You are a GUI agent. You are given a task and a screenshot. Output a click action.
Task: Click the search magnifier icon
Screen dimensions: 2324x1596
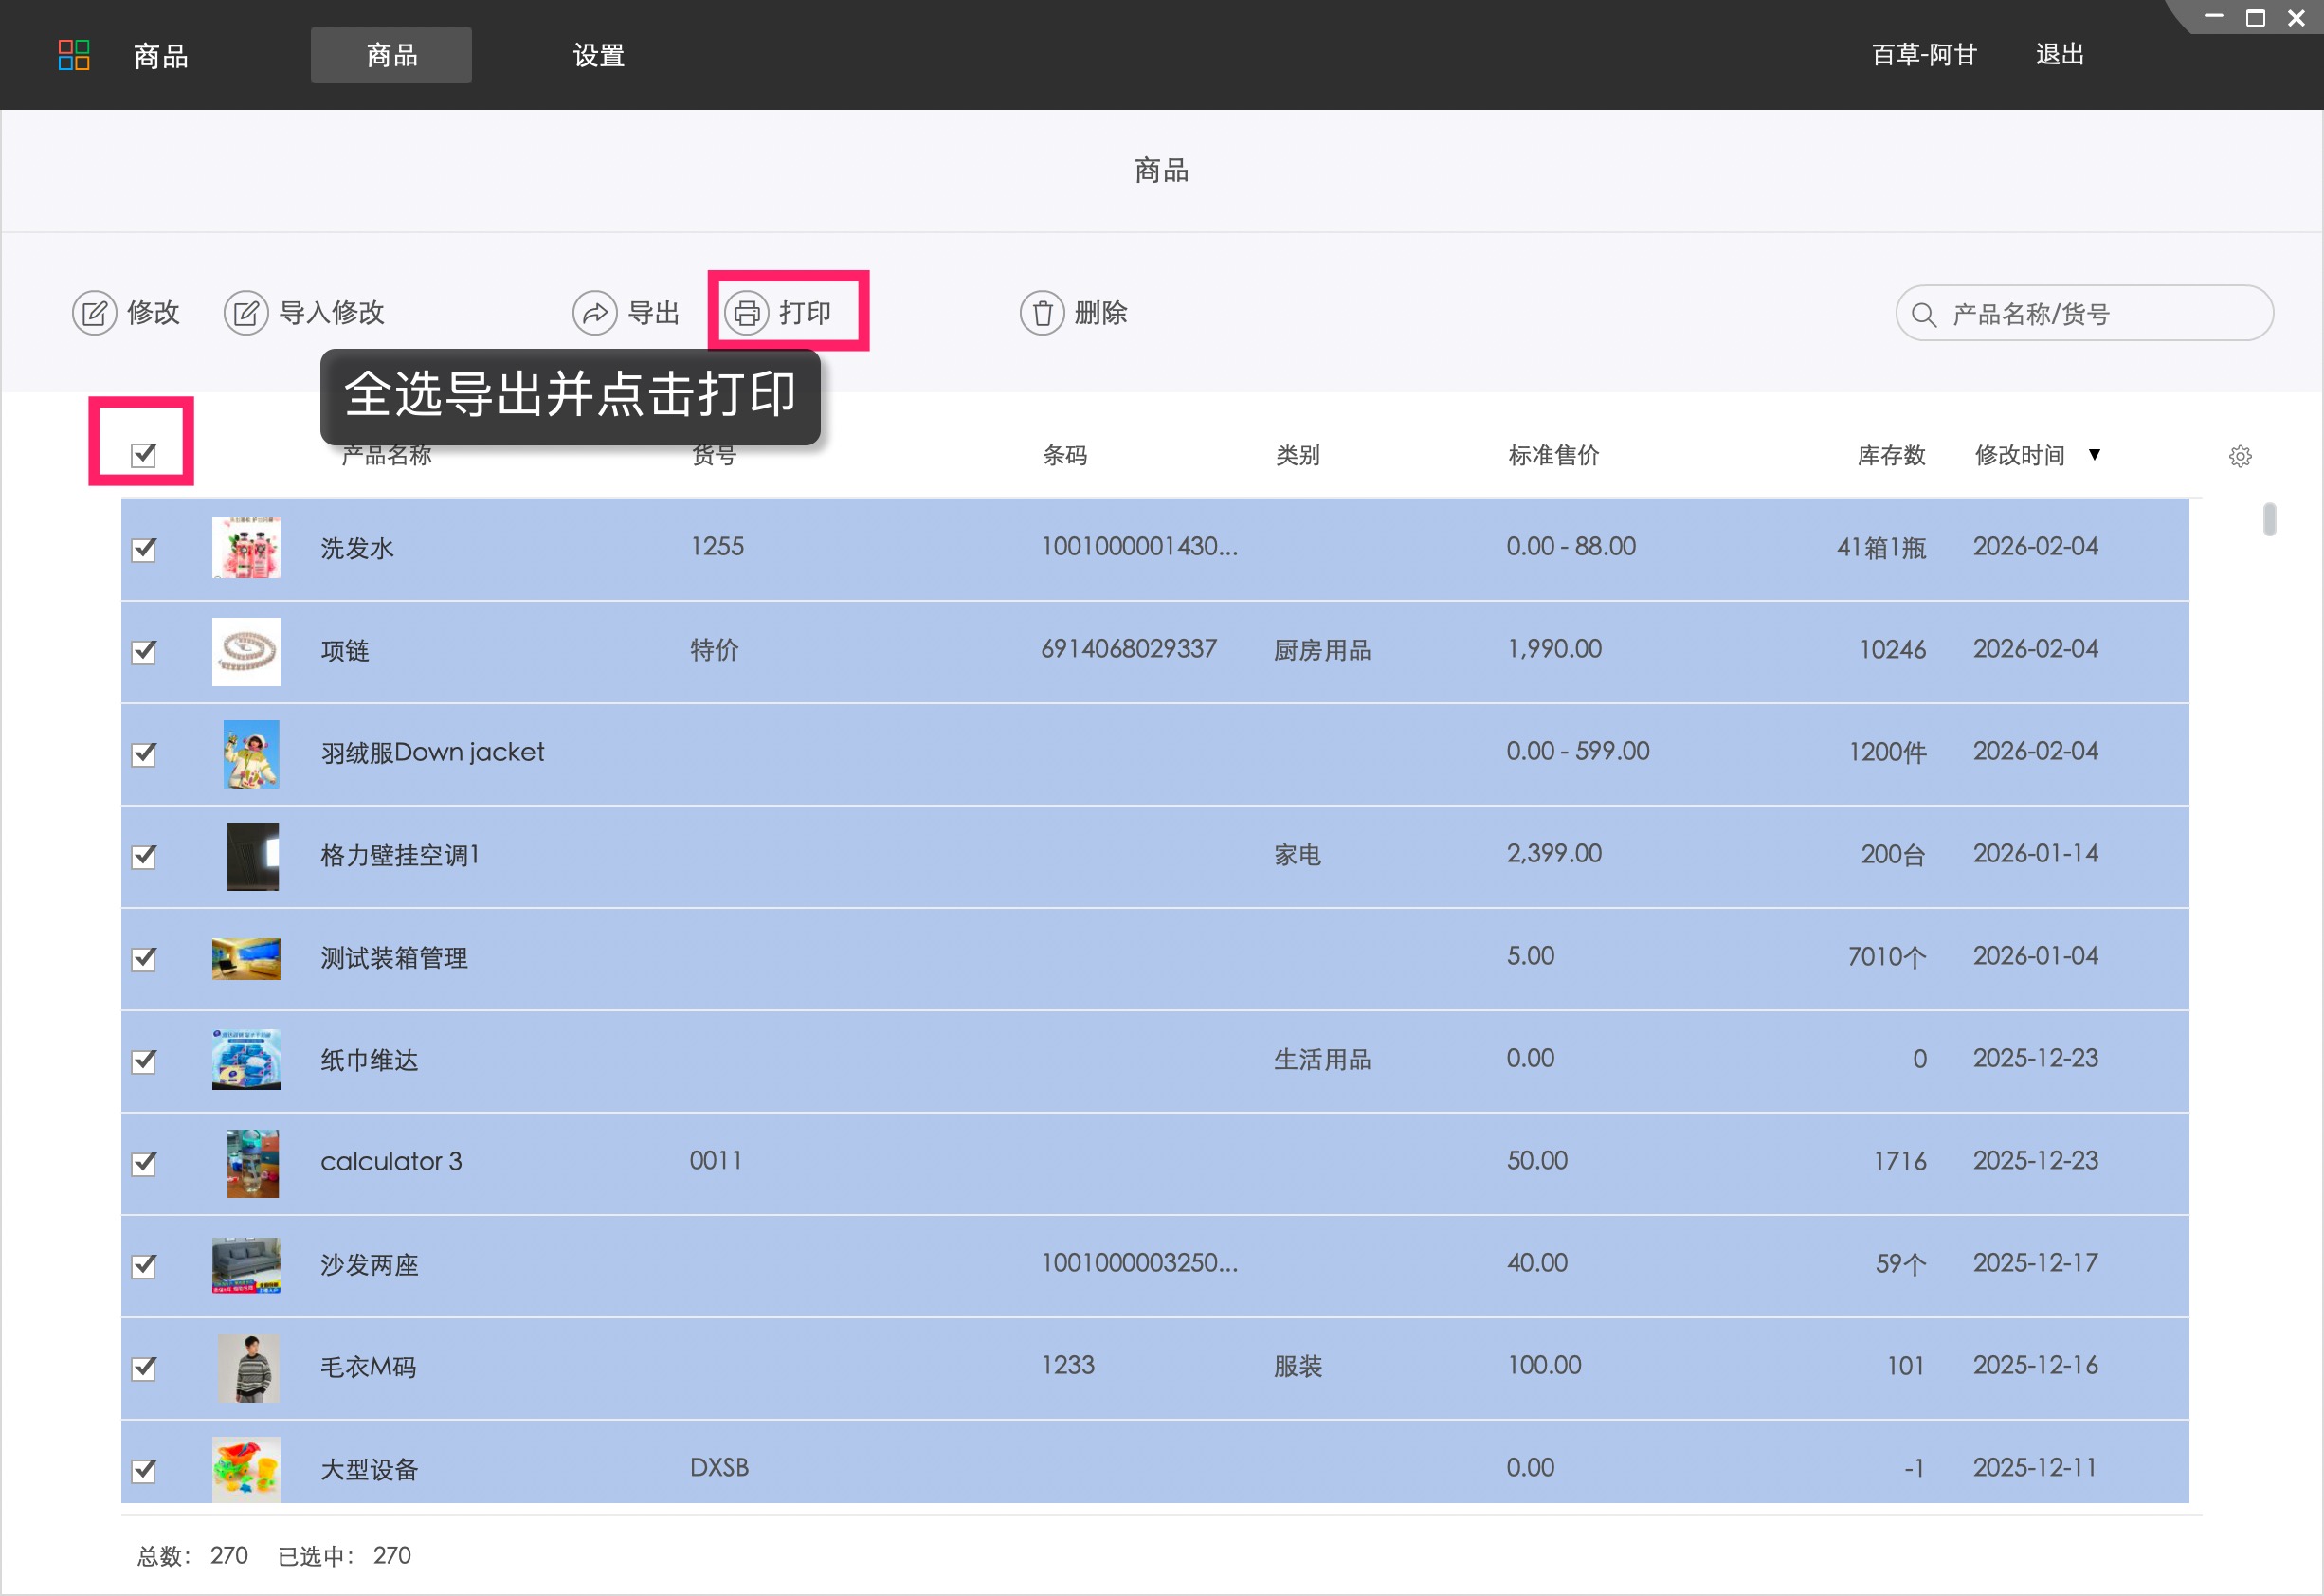[x=1923, y=315]
